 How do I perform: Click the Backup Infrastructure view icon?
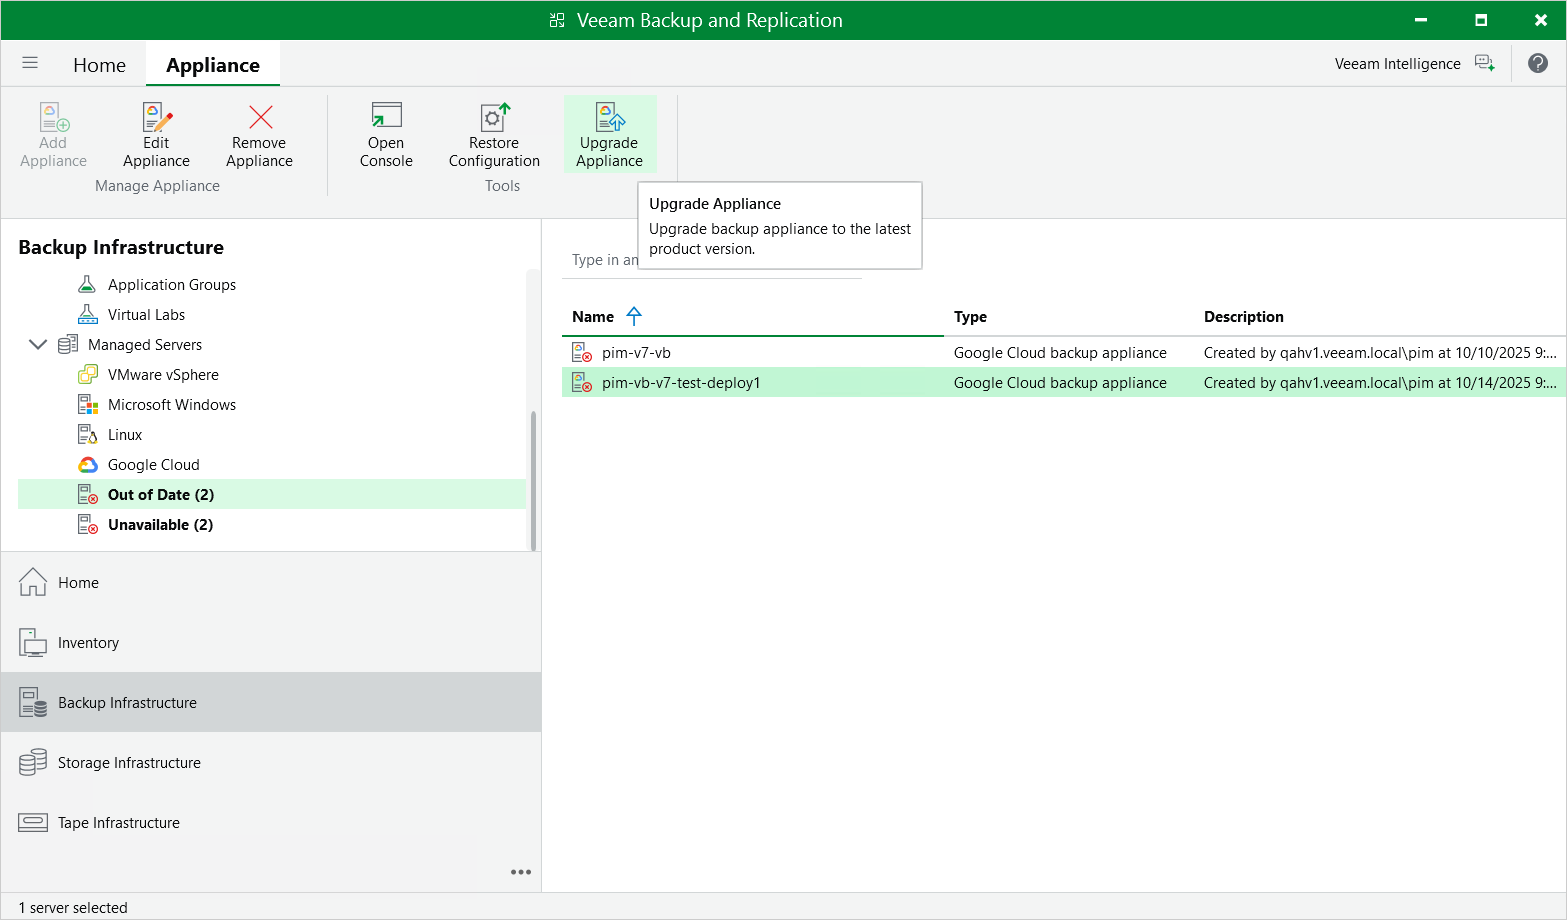coord(33,702)
